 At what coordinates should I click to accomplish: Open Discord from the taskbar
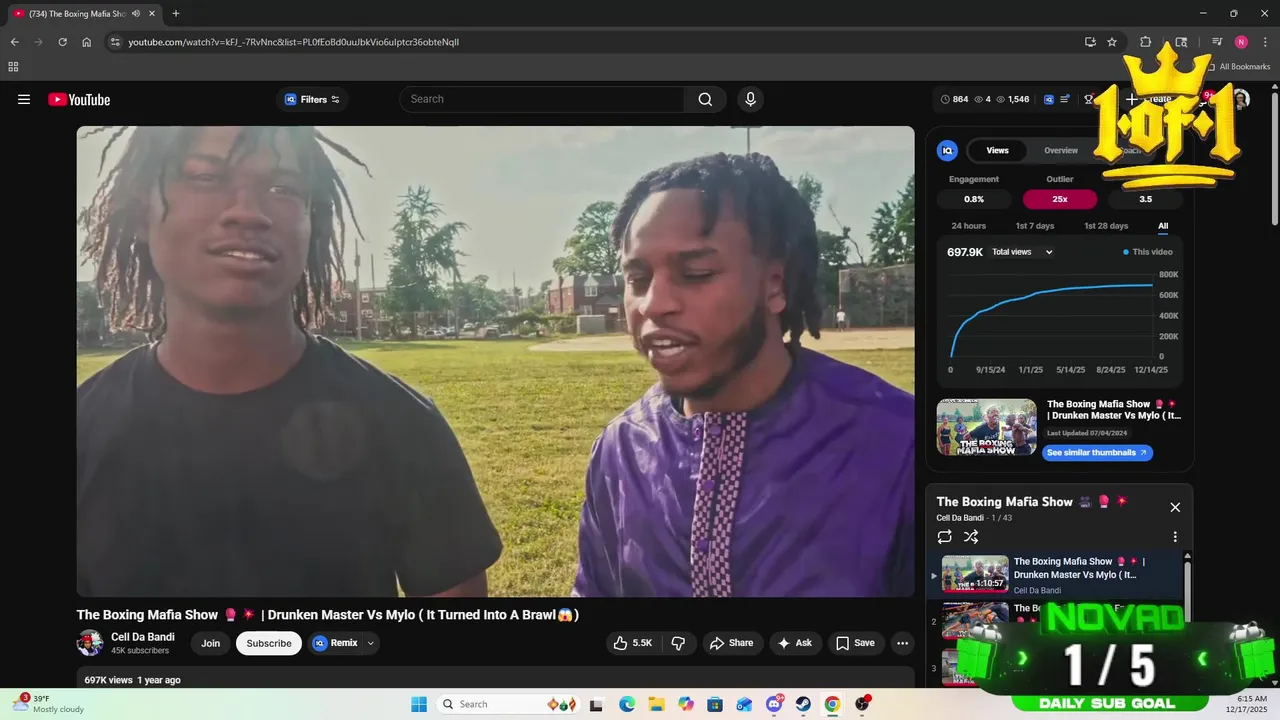[x=774, y=704]
